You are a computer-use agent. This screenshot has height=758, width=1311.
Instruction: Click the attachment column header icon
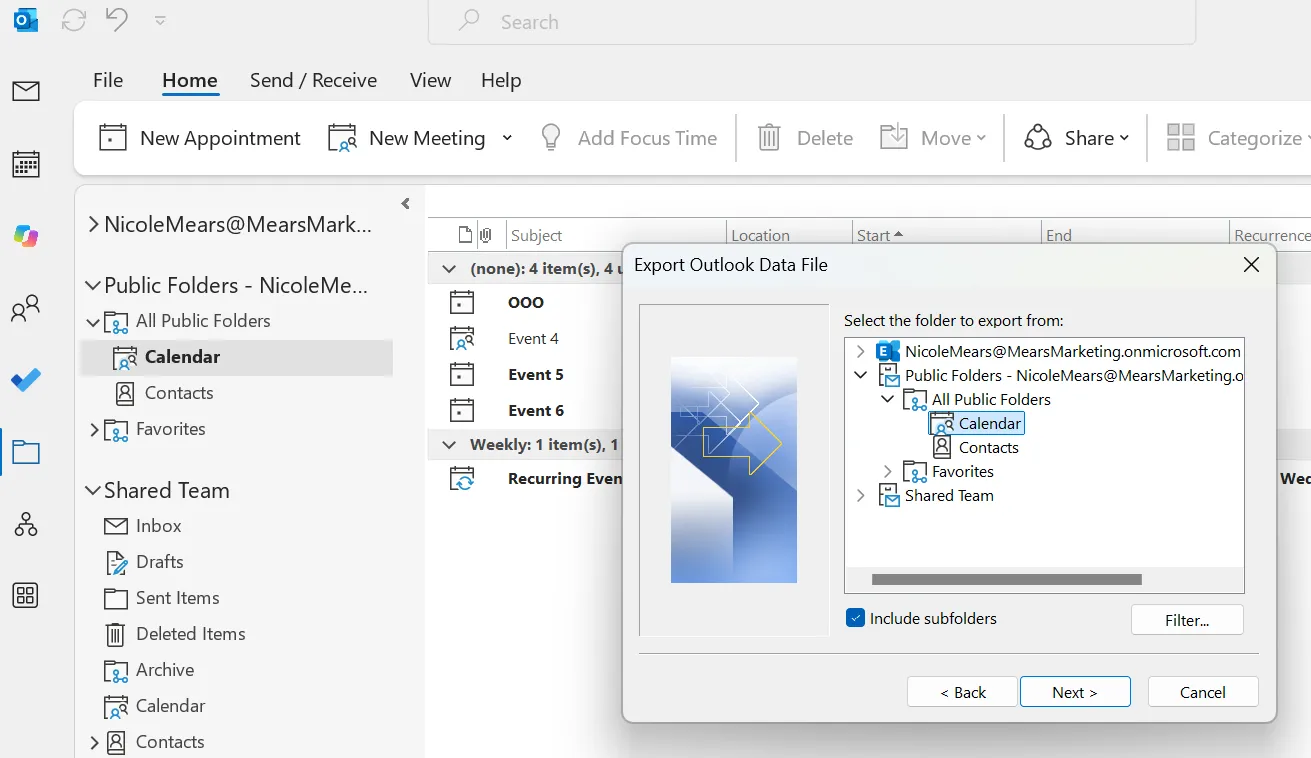pyautogui.click(x=486, y=236)
